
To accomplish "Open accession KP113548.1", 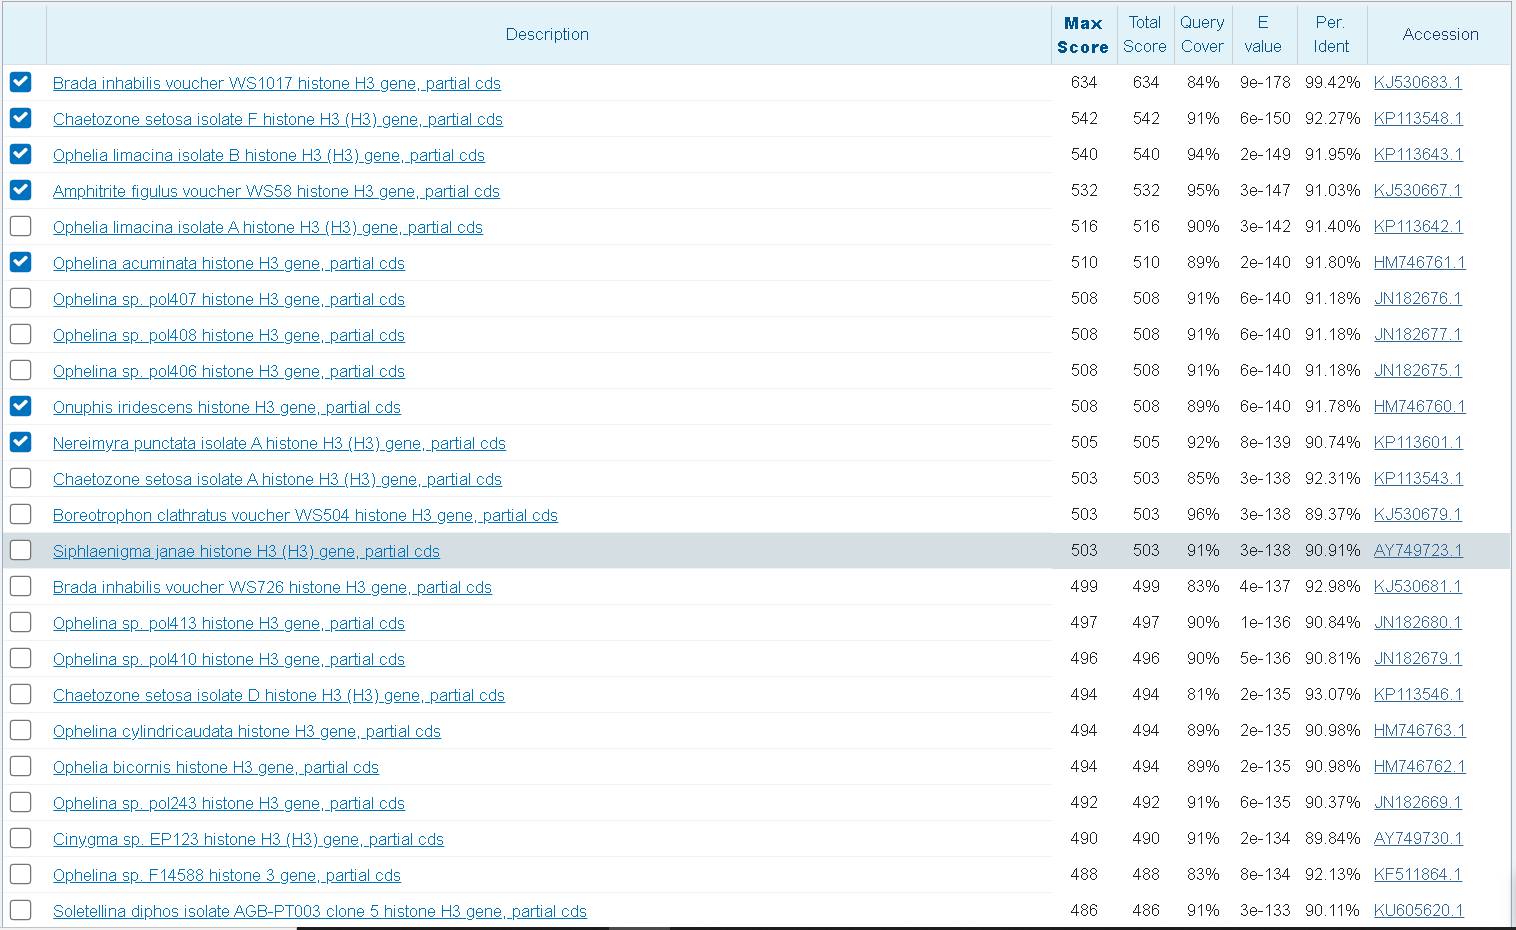I will [1418, 118].
